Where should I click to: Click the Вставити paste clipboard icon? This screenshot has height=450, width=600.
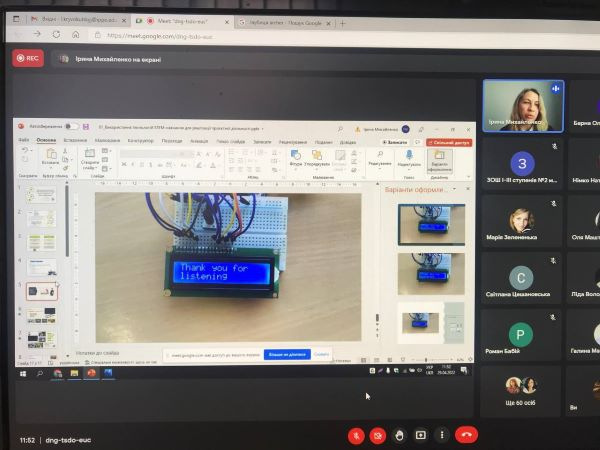coord(51,154)
